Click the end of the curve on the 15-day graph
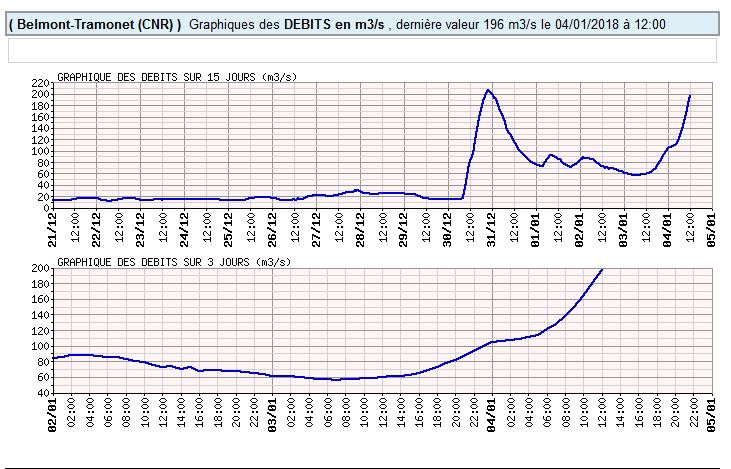The image size is (731, 469). [x=690, y=96]
